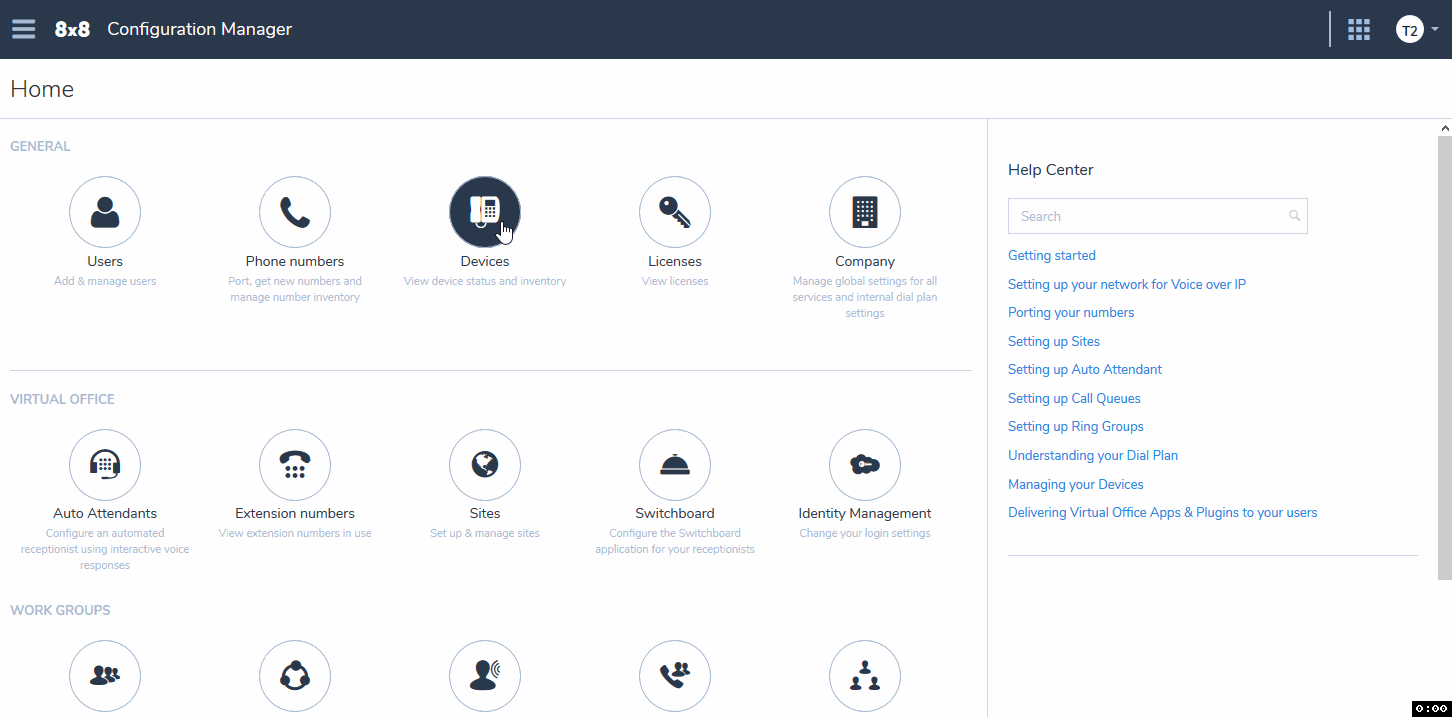Image resolution: width=1452 pixels, height=717 pixels.
Task: Click the Identity Management label text
Action: coord(865,514)
